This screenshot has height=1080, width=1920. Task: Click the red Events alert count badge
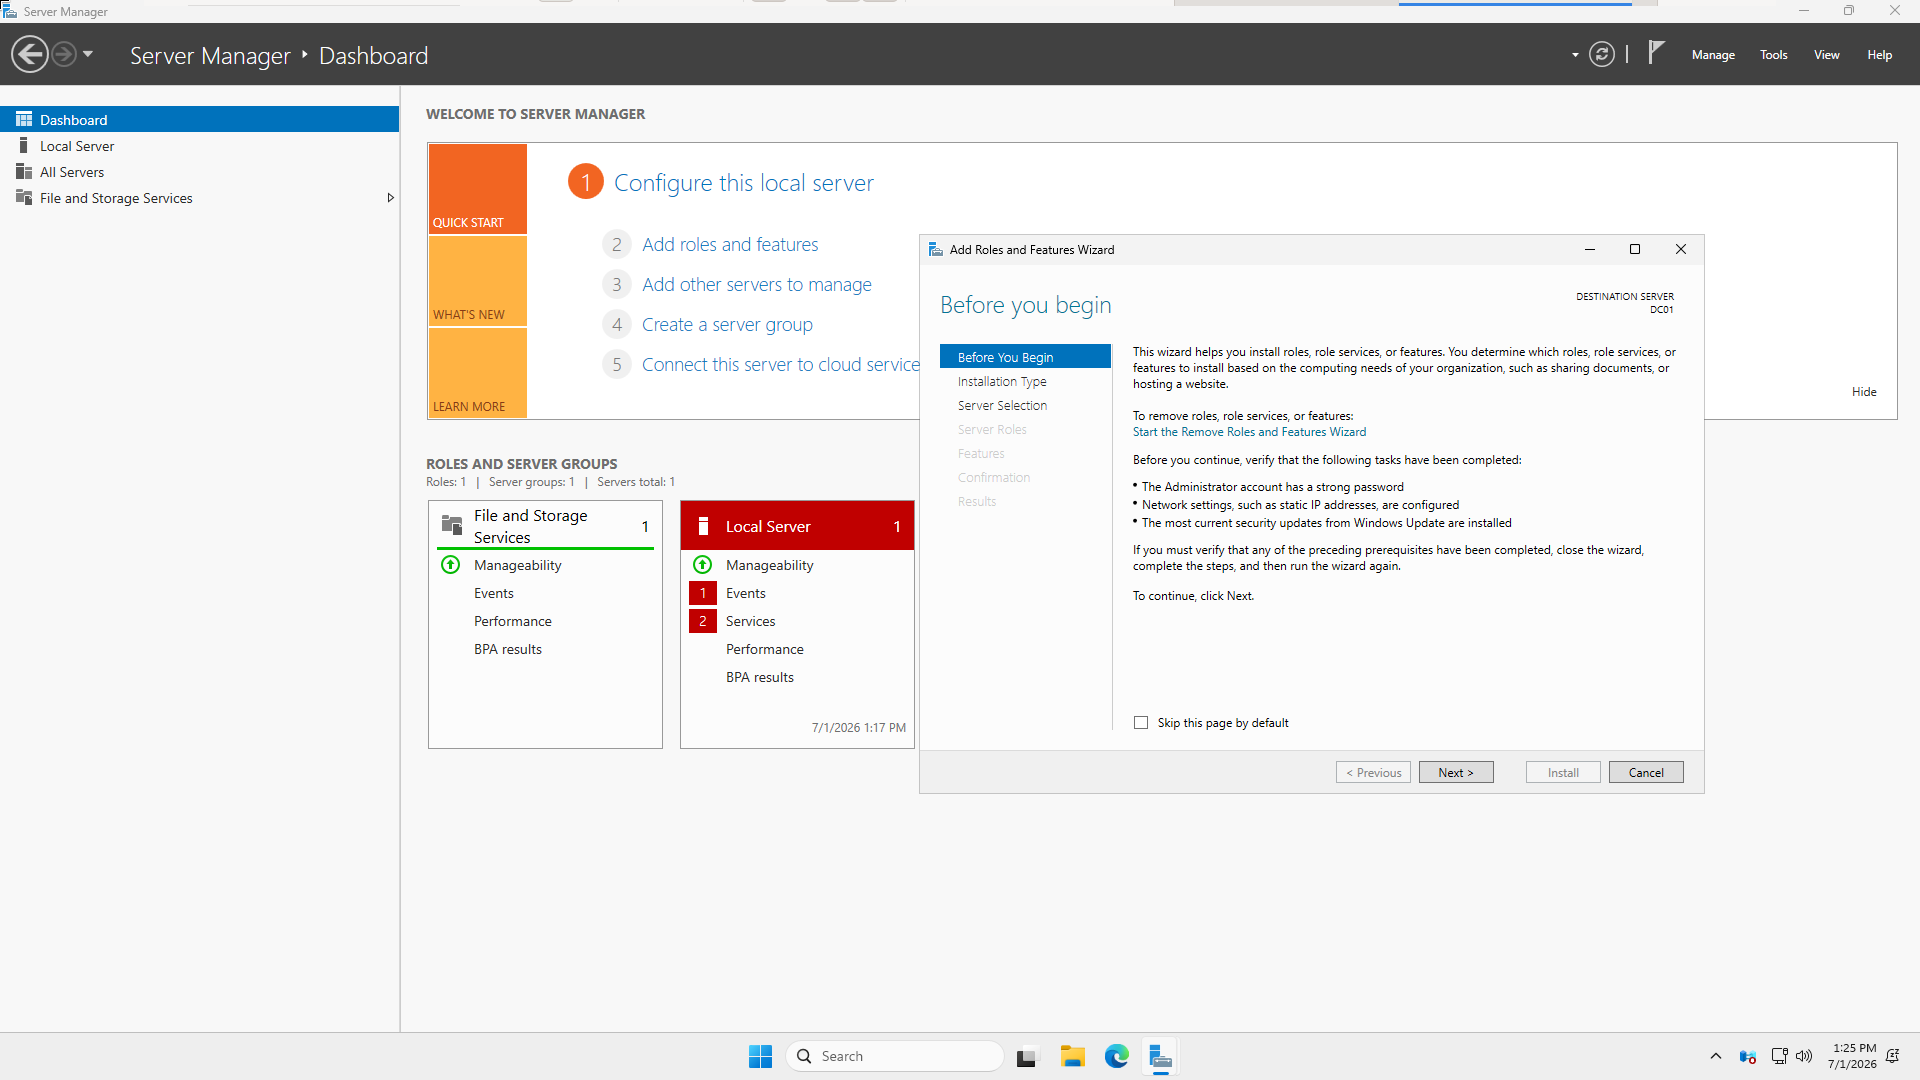point(703,593)
